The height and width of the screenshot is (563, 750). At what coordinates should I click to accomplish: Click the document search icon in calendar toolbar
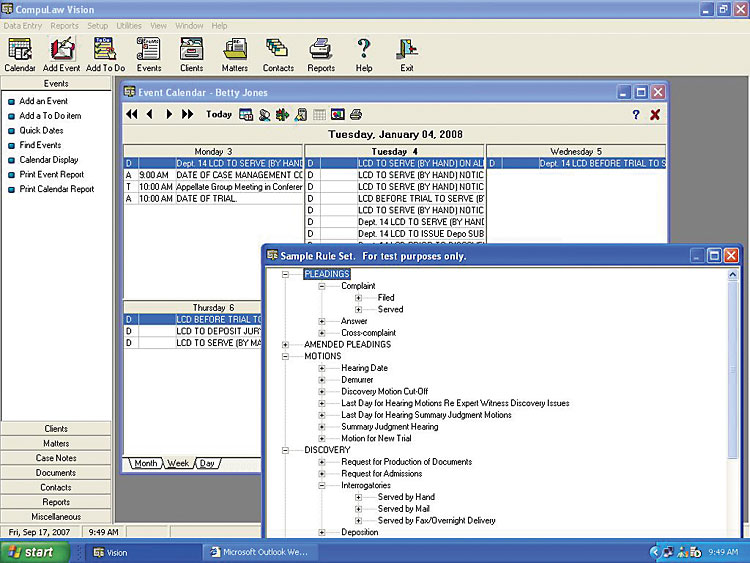coord(301,114)
